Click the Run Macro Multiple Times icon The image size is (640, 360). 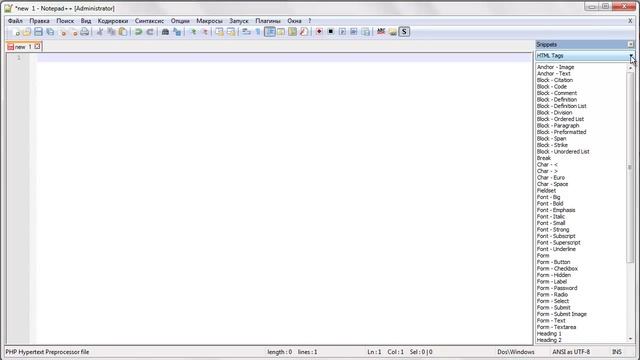pyautogui.click(x=353, y=32)
